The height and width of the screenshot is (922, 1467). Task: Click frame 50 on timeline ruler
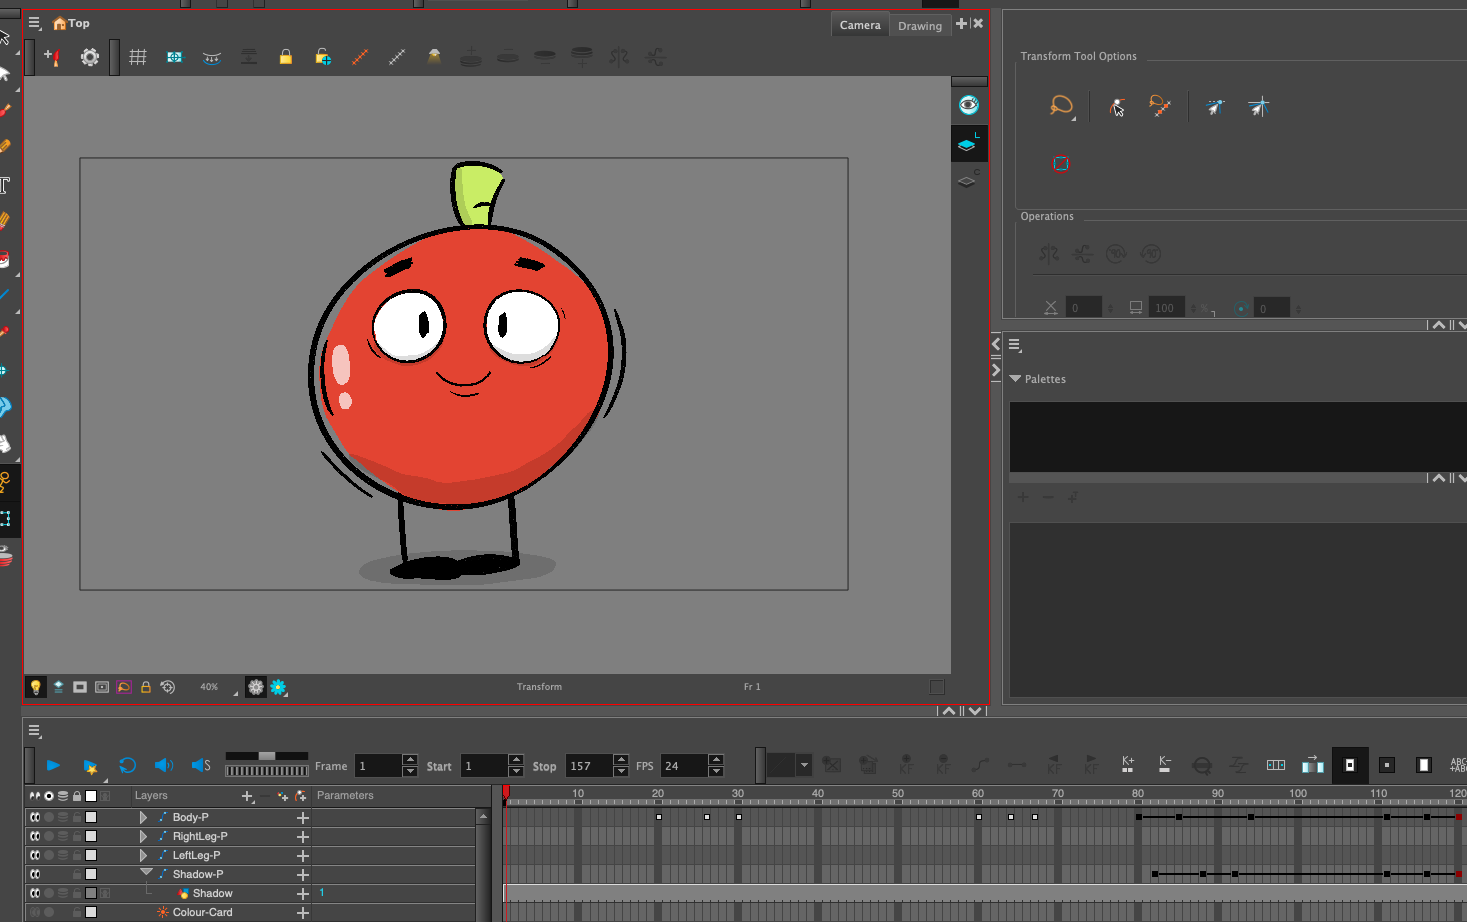click(898, 794)
